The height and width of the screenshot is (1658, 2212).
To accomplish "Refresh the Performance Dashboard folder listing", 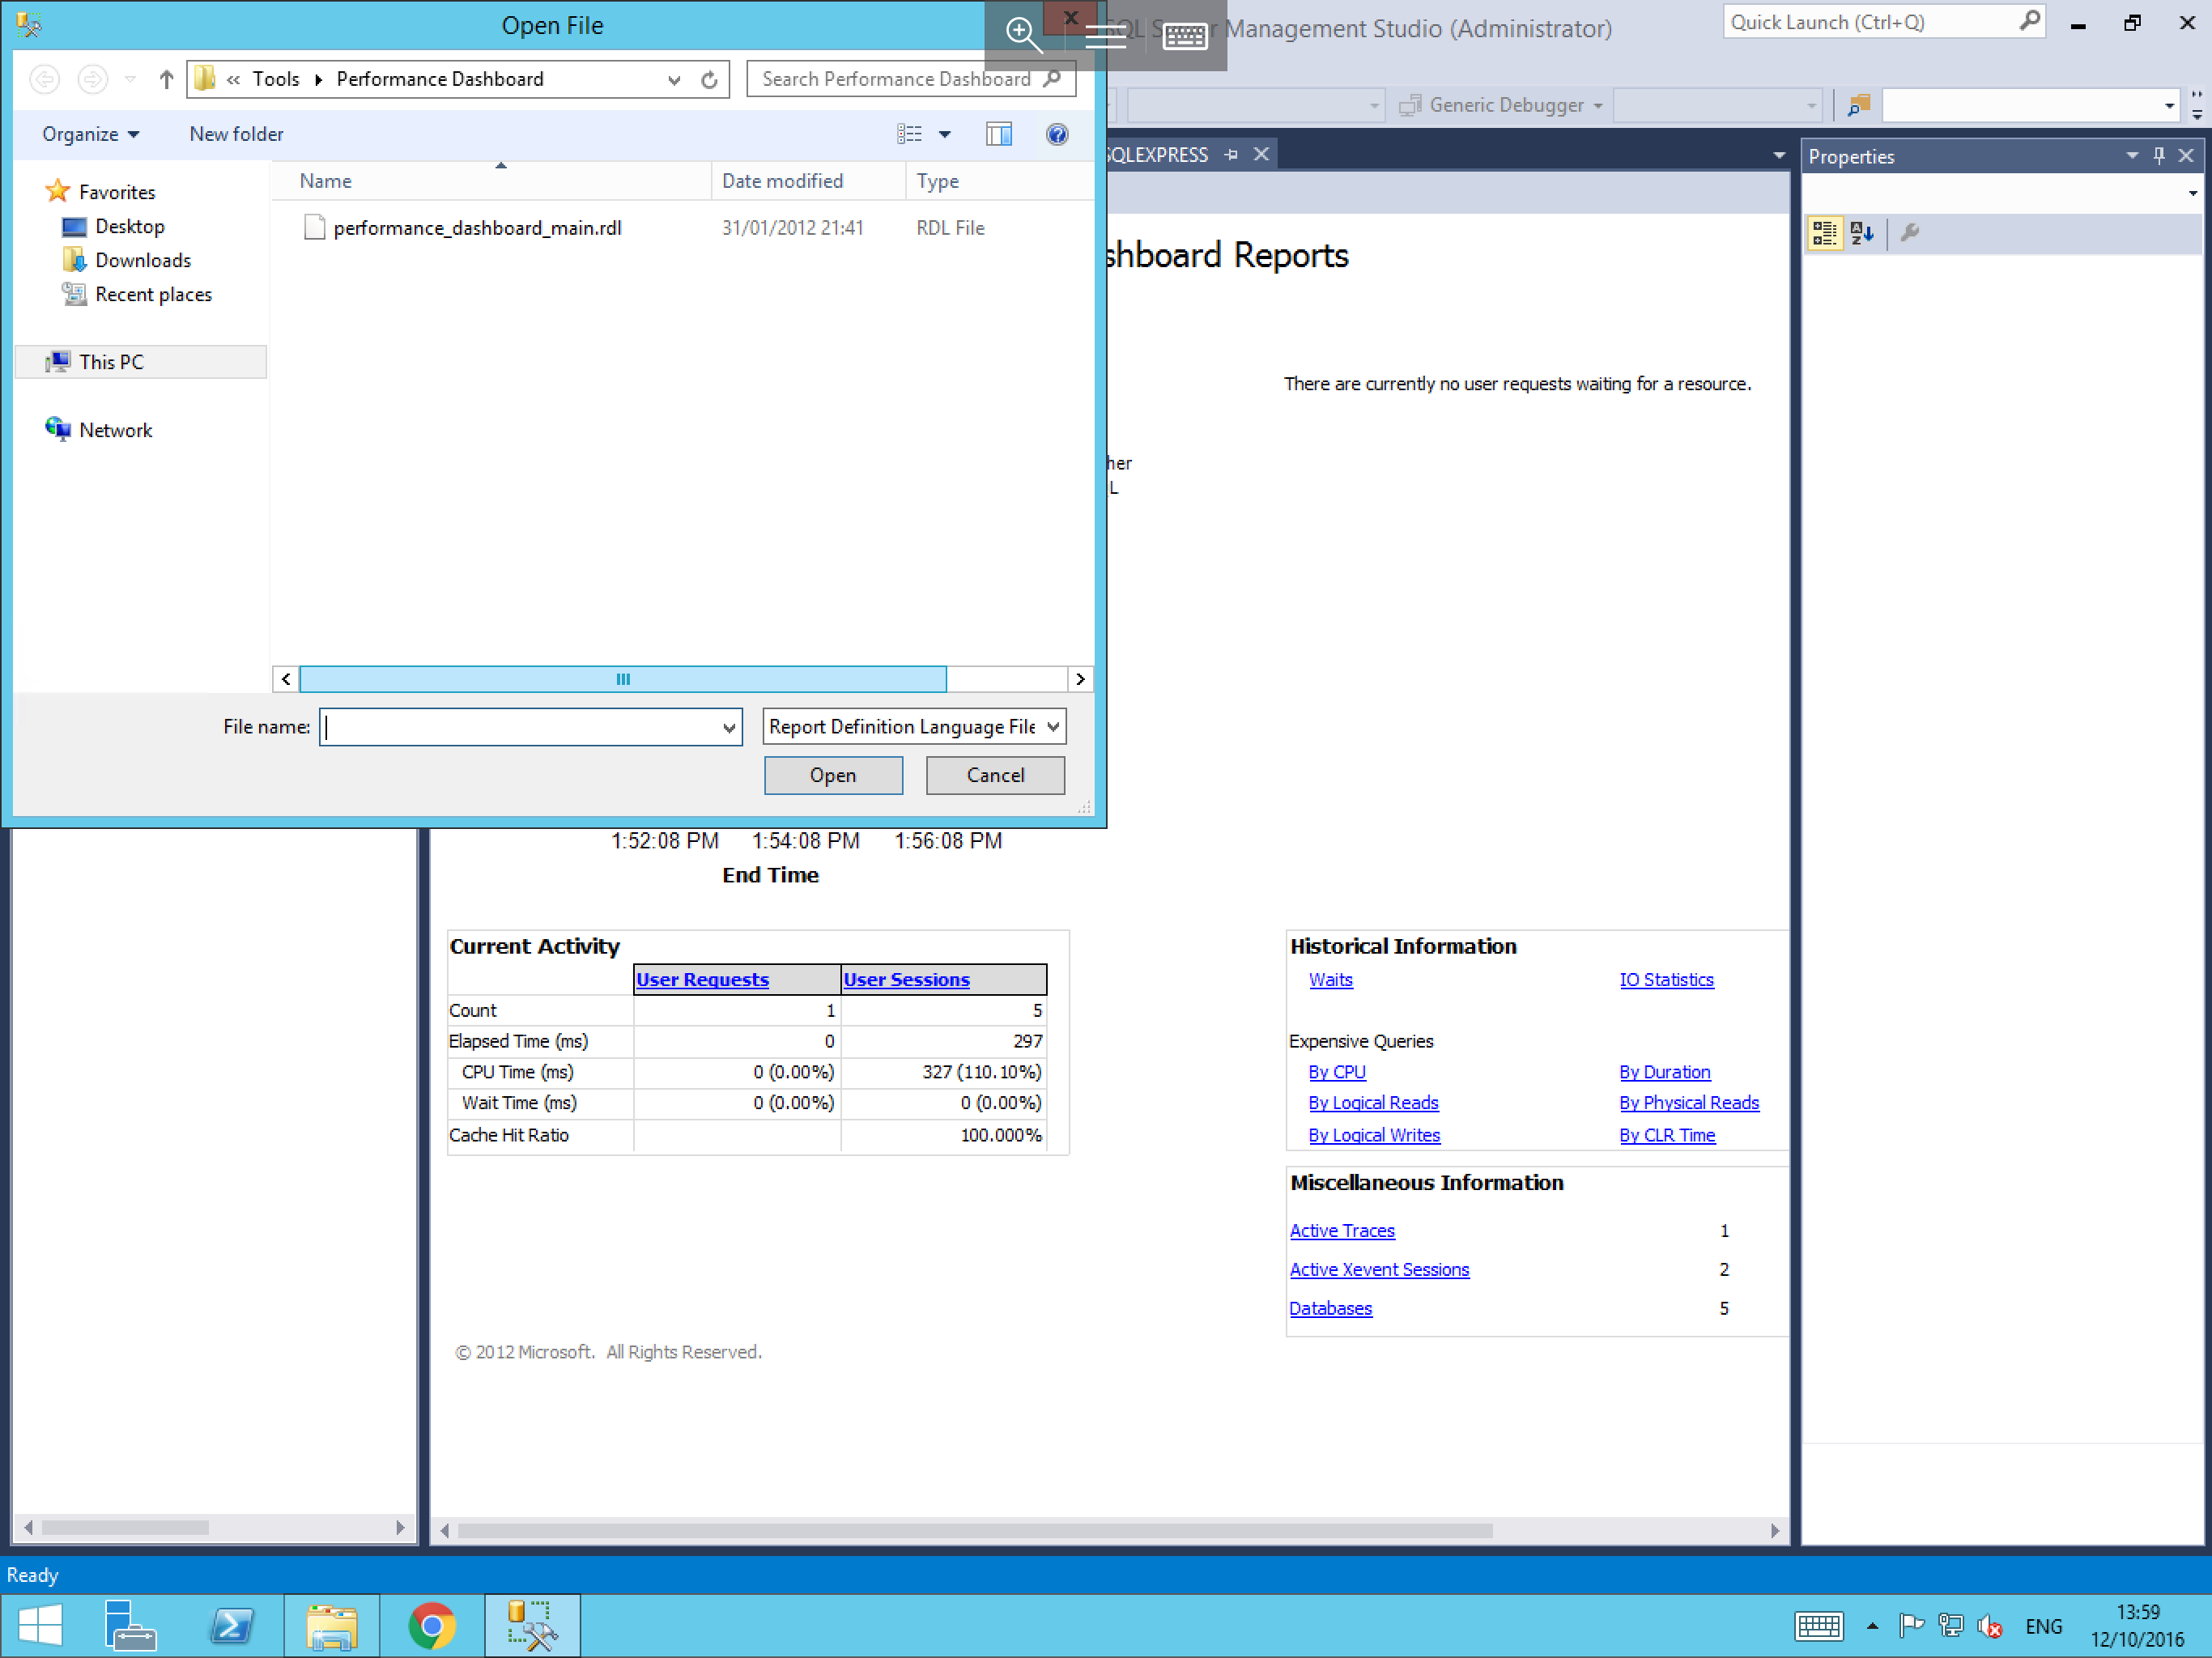I will [709, 80].
